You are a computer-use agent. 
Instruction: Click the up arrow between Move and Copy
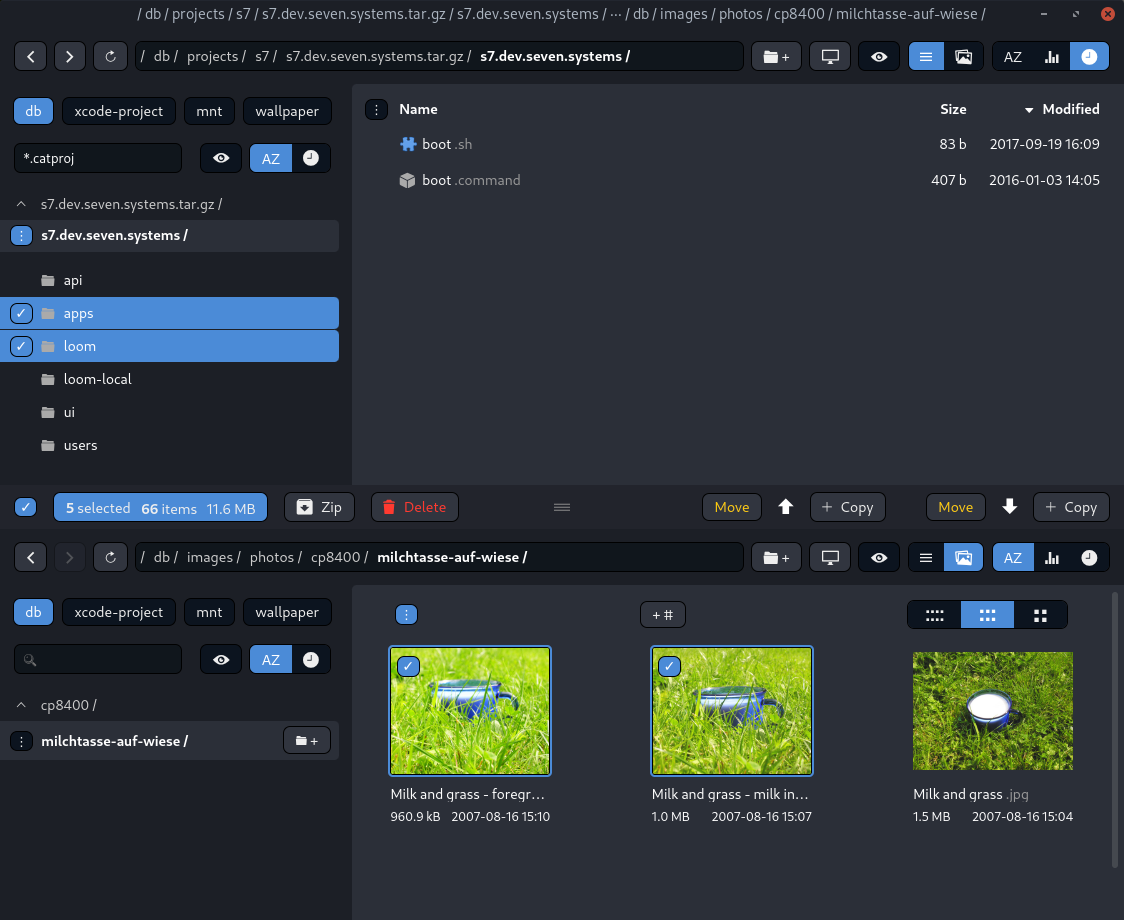pyautogui.click(x=786, y=507)
